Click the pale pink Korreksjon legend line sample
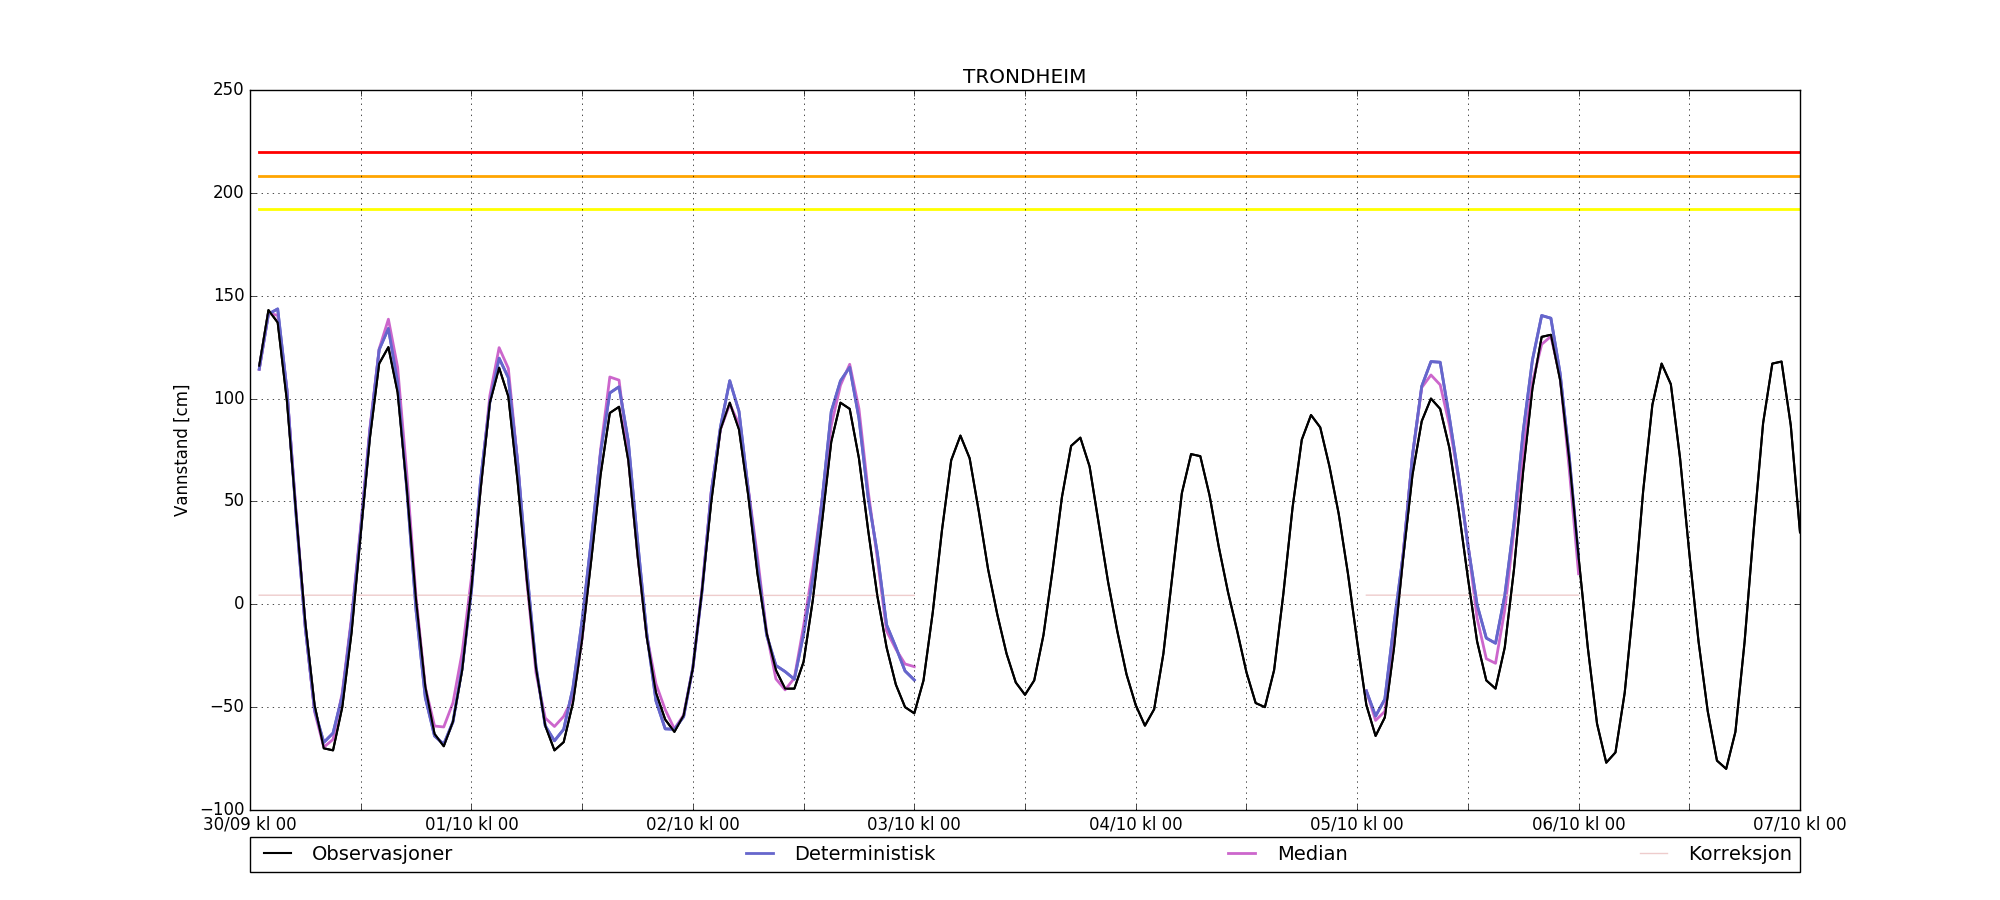The height and width of the screenshot is (900, 2000). [1654, 854]
